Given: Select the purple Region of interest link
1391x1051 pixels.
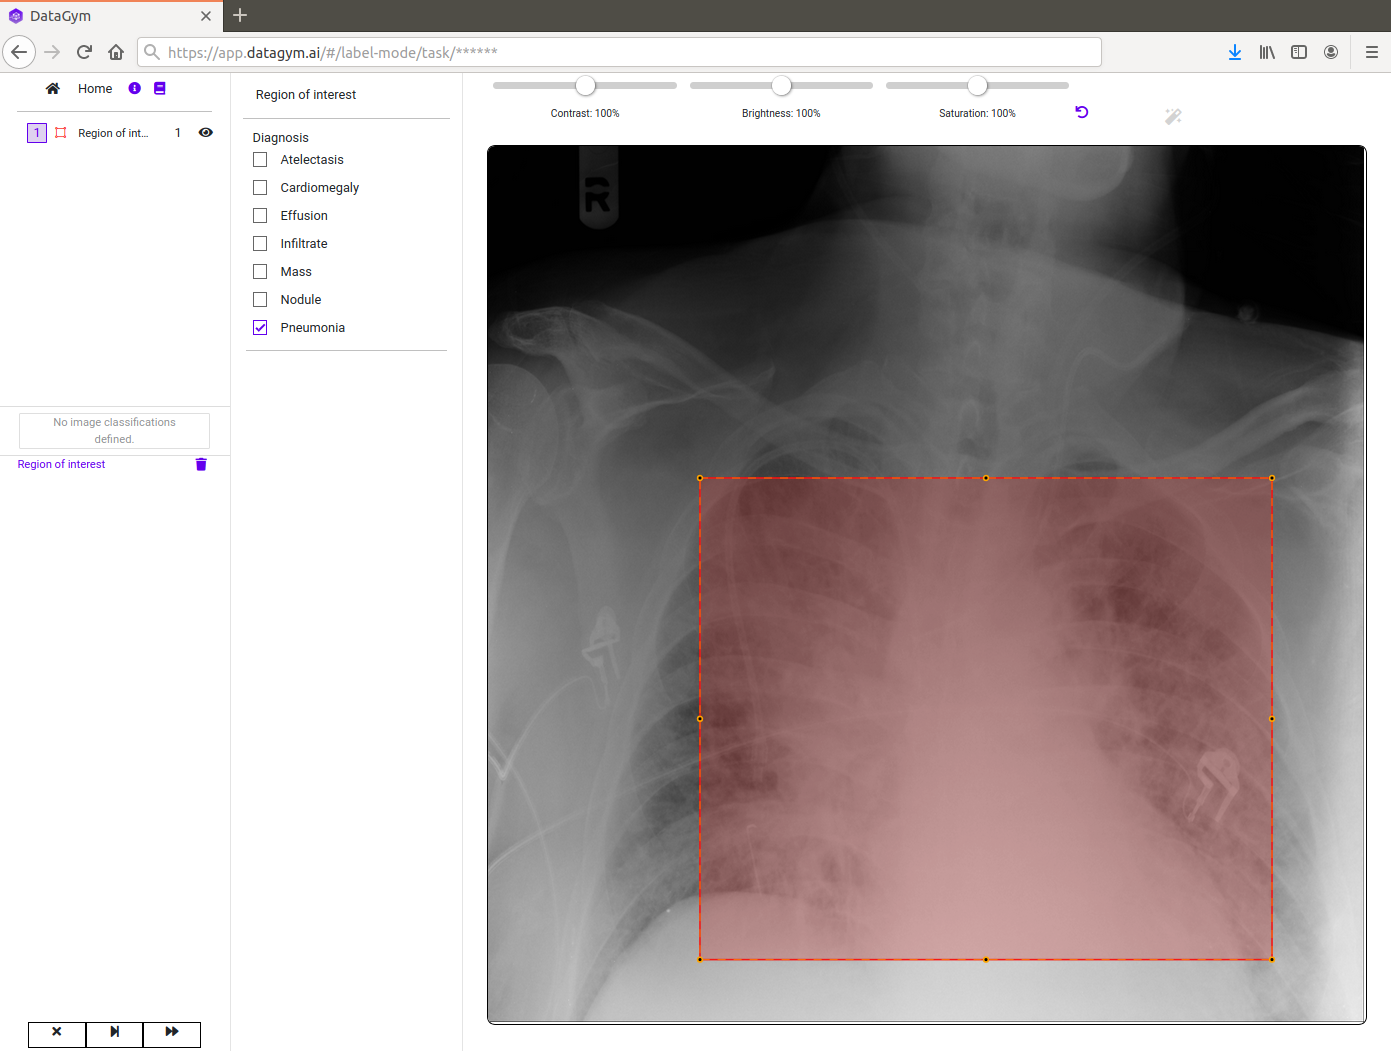Looking at the screenshot, I should [x=61, y=464].
